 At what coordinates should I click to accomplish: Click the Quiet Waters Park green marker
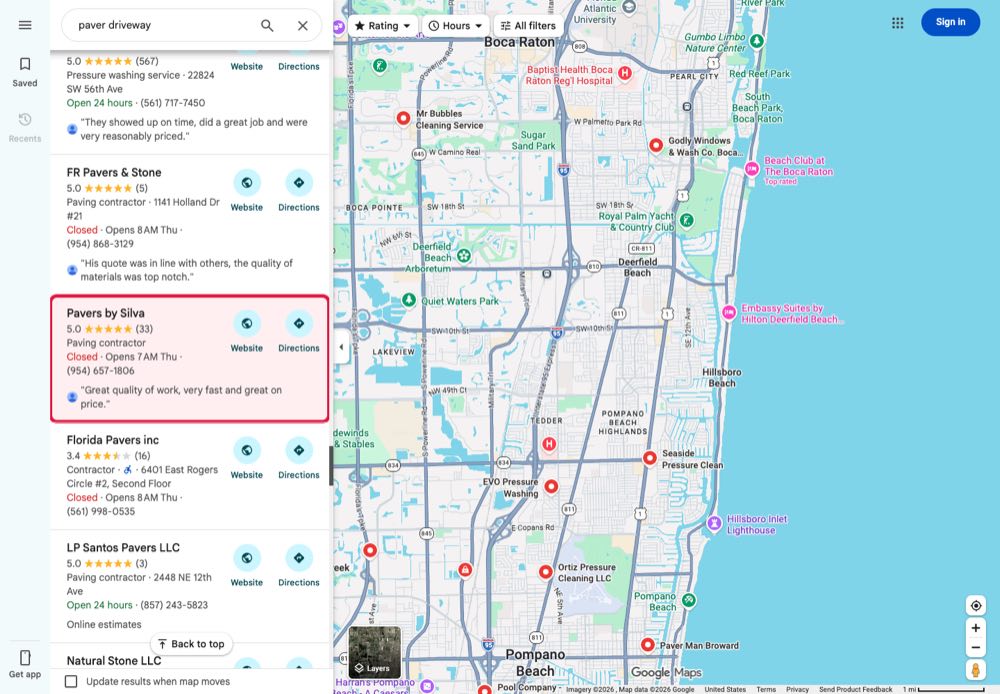pyautogui.click(x=409, y=299)
